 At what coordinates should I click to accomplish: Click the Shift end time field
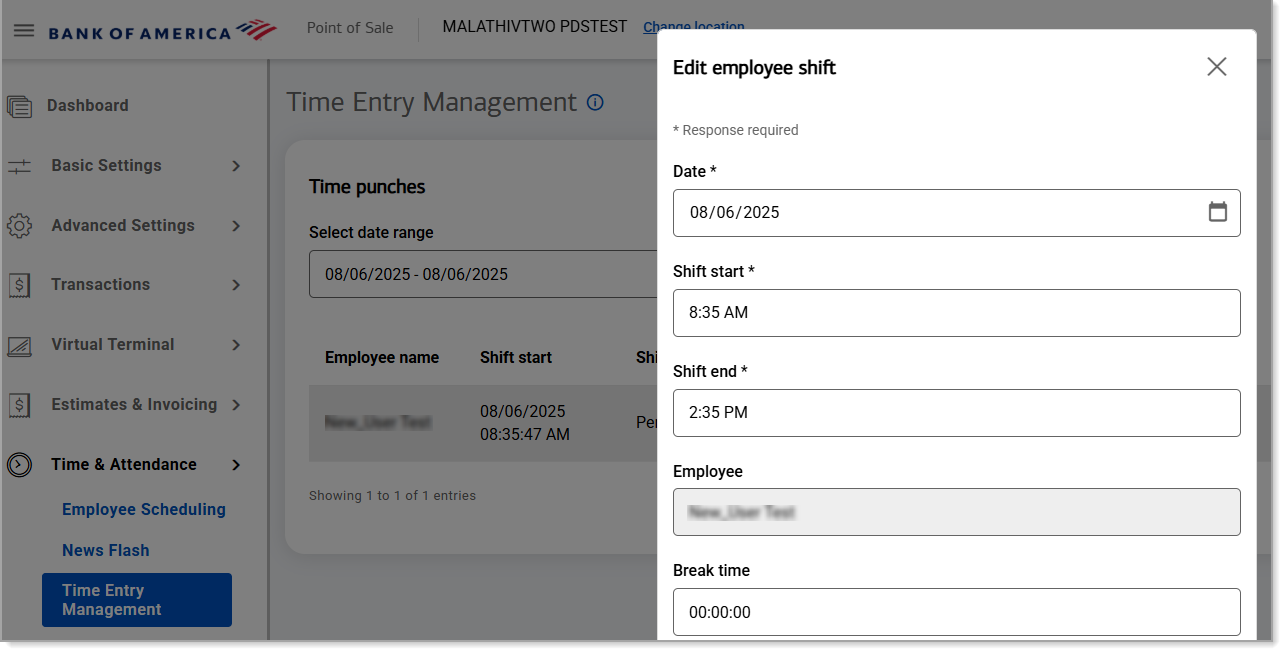pyautogui.click(x=956, y=413)
